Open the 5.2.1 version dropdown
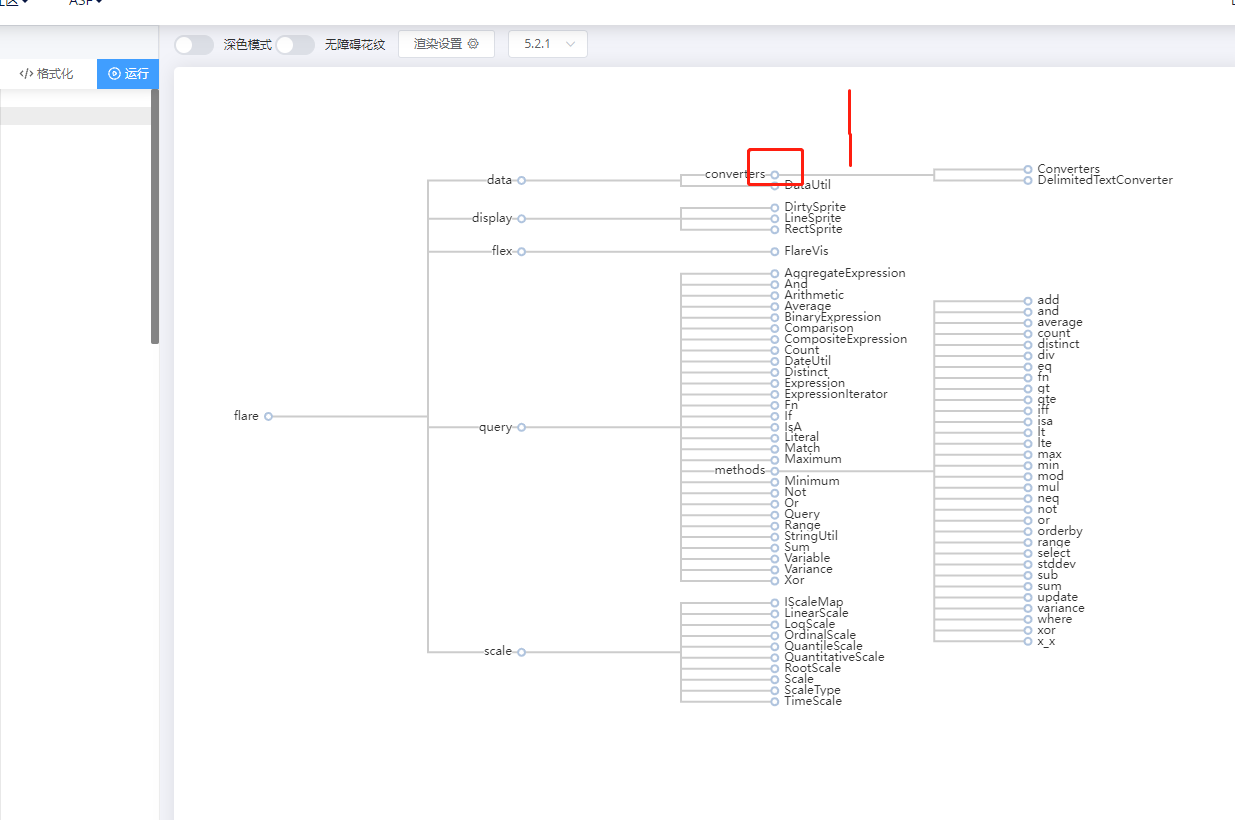 pos(547,44)
